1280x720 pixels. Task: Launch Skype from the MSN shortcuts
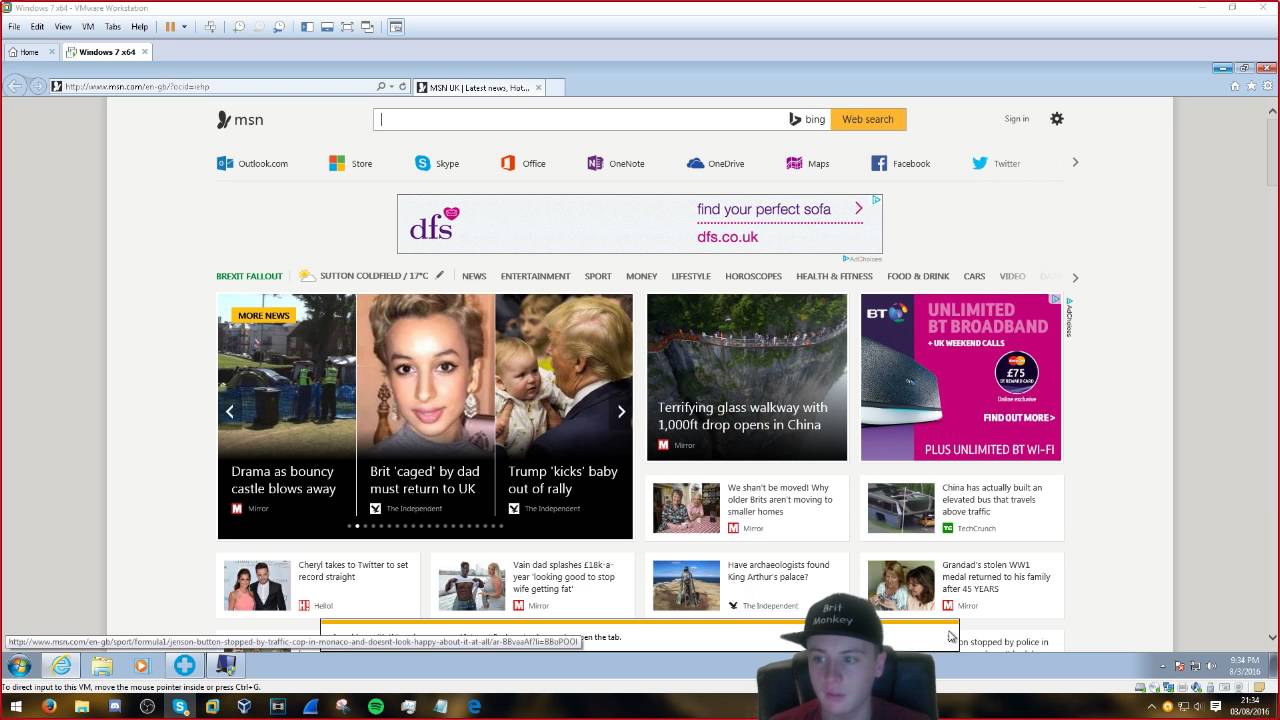(437, 163)
